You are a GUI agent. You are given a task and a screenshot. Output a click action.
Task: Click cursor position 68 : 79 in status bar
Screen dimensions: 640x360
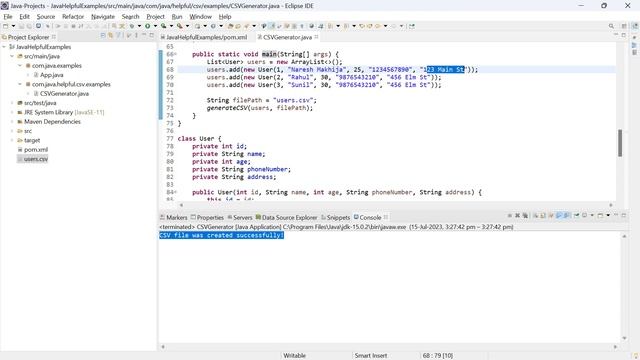pyautogui.click(x=438, y=356)
